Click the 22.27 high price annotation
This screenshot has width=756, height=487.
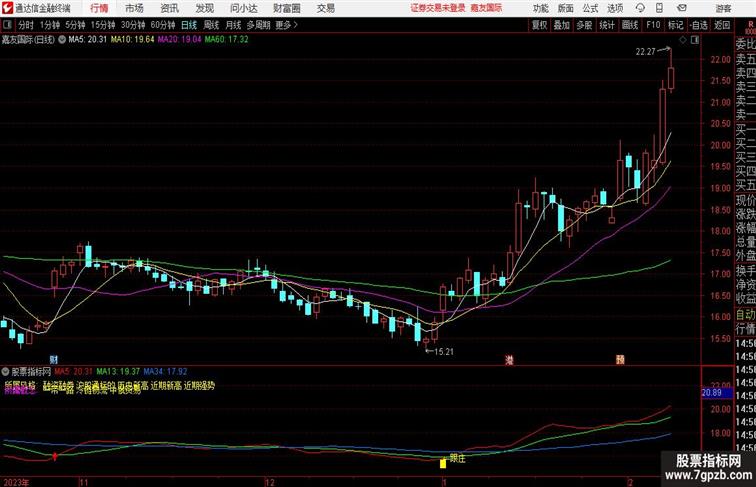click(x=646, y=52)
